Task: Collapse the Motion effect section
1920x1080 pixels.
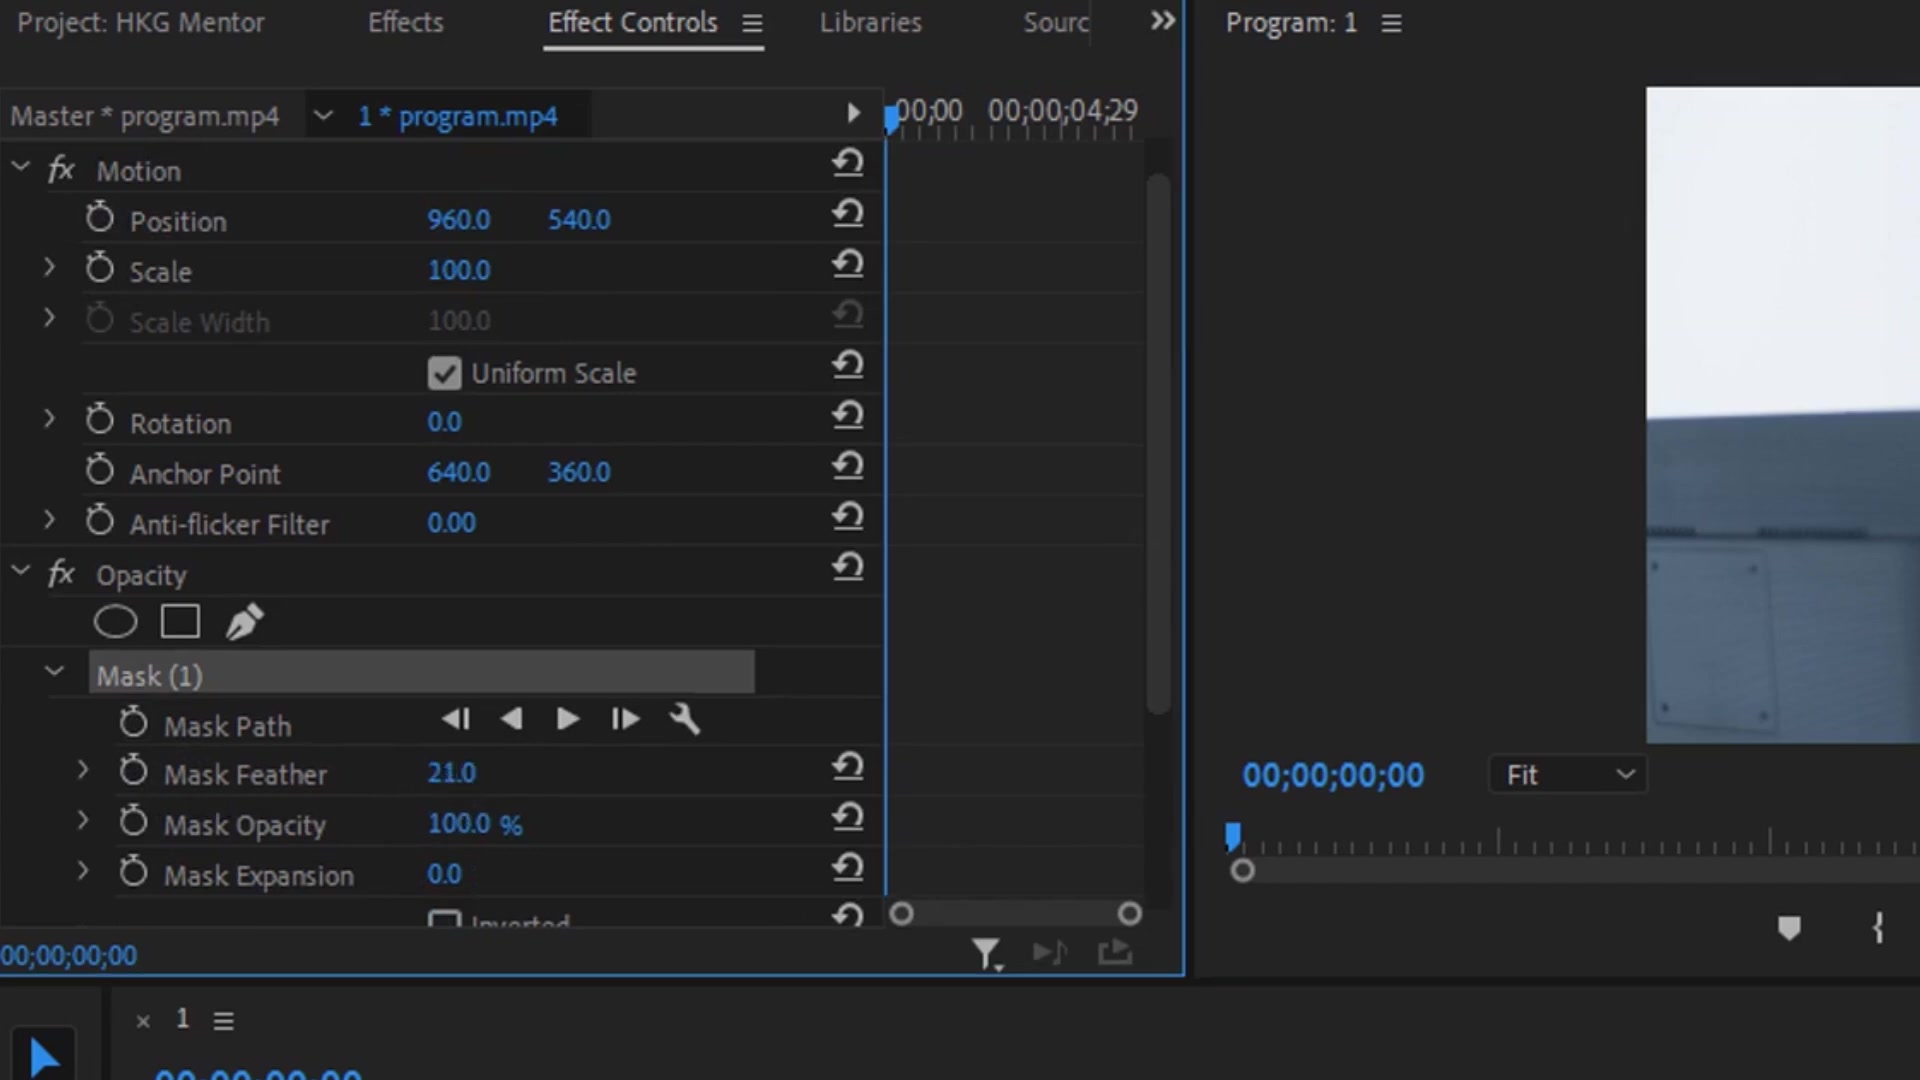Action: (20, 166)
